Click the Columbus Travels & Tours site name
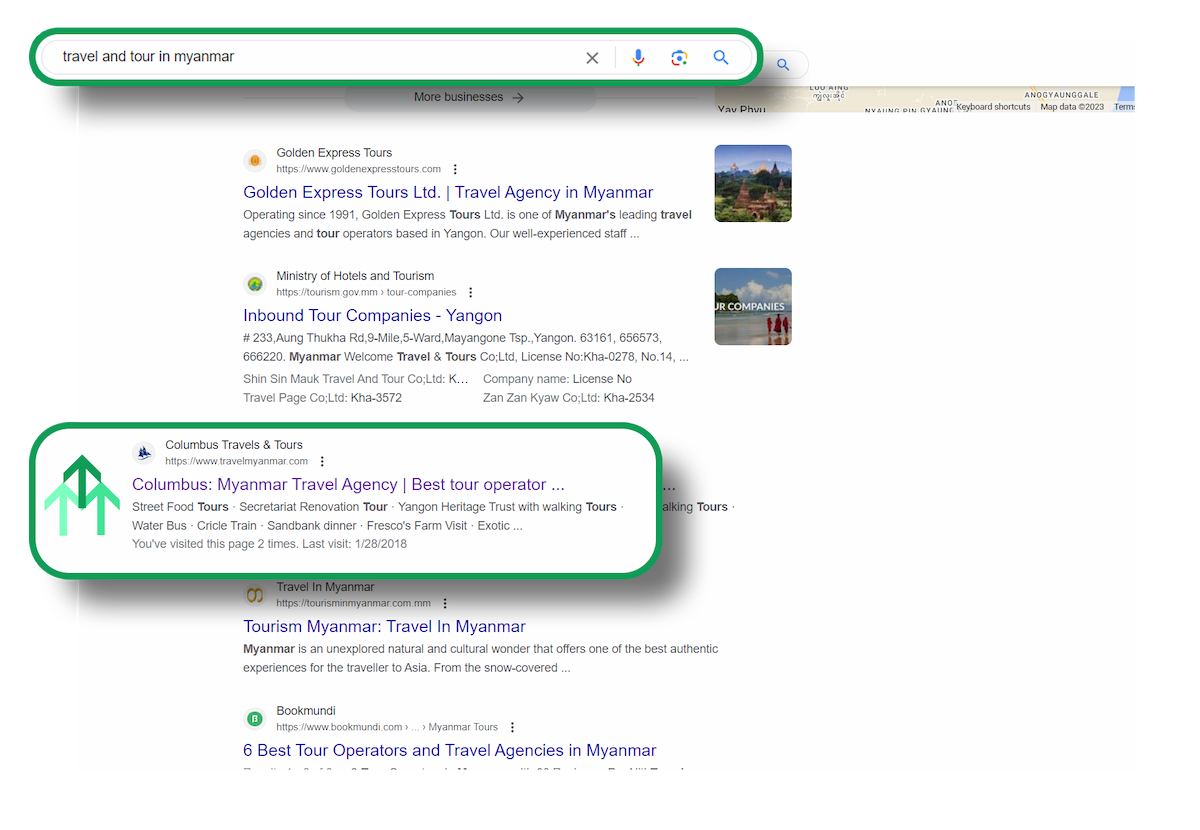The image size is (1200, 830). click(x=234, y=445)
